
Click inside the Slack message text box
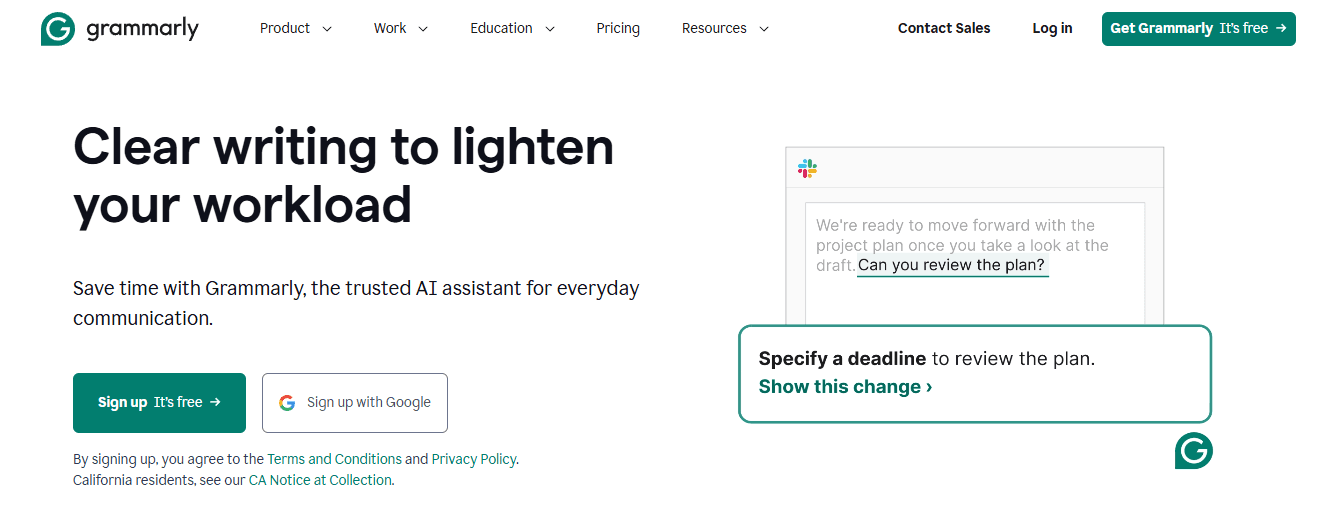(x=975, y=264)
